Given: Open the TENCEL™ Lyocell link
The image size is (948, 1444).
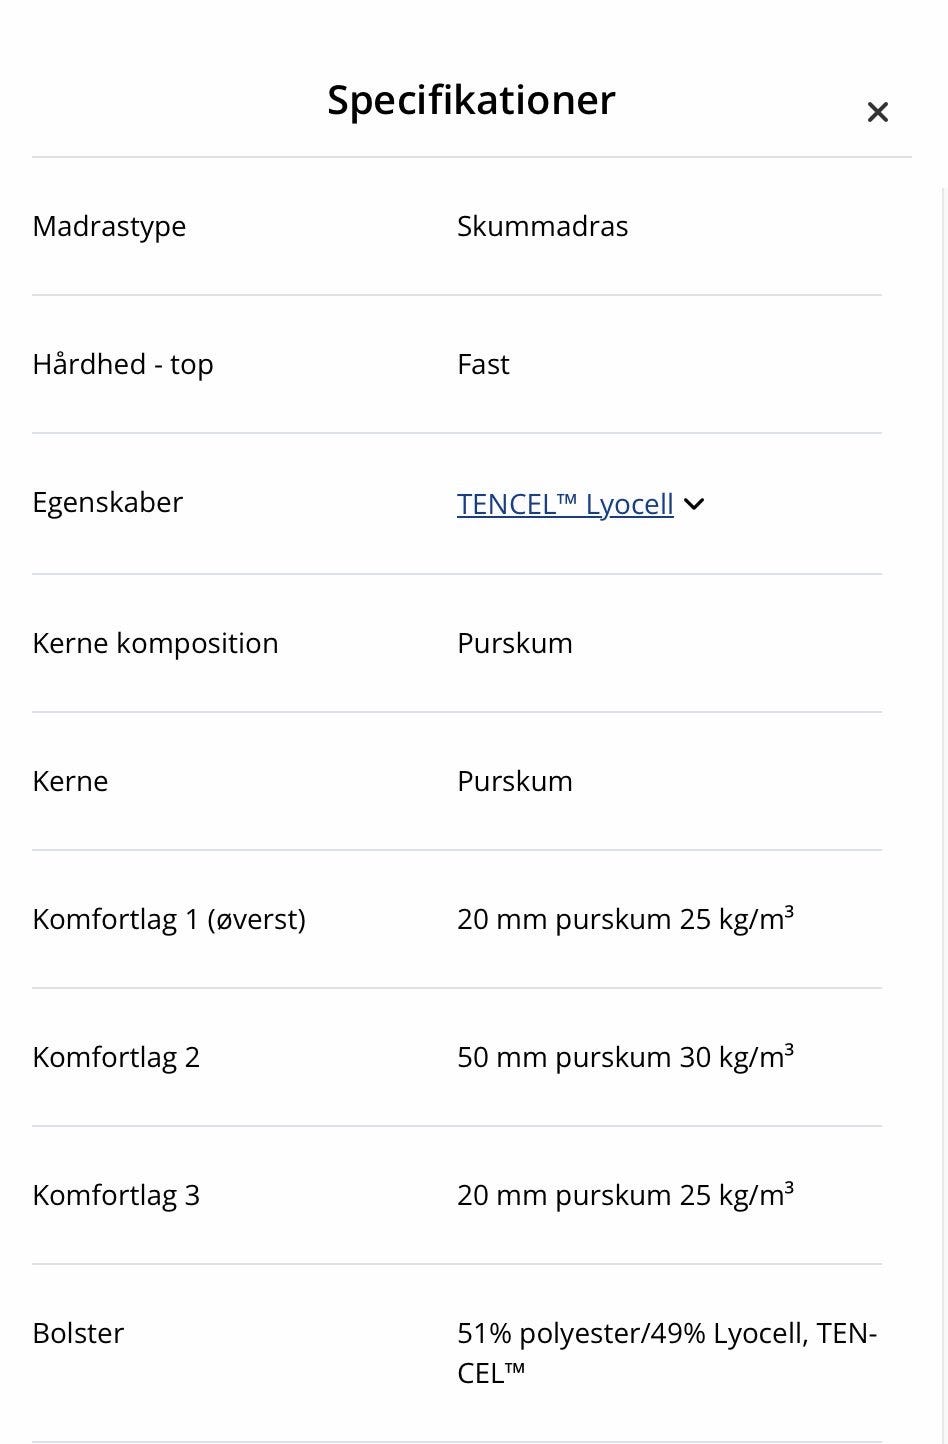Looking at the screenshot, I should pos(565,504).
